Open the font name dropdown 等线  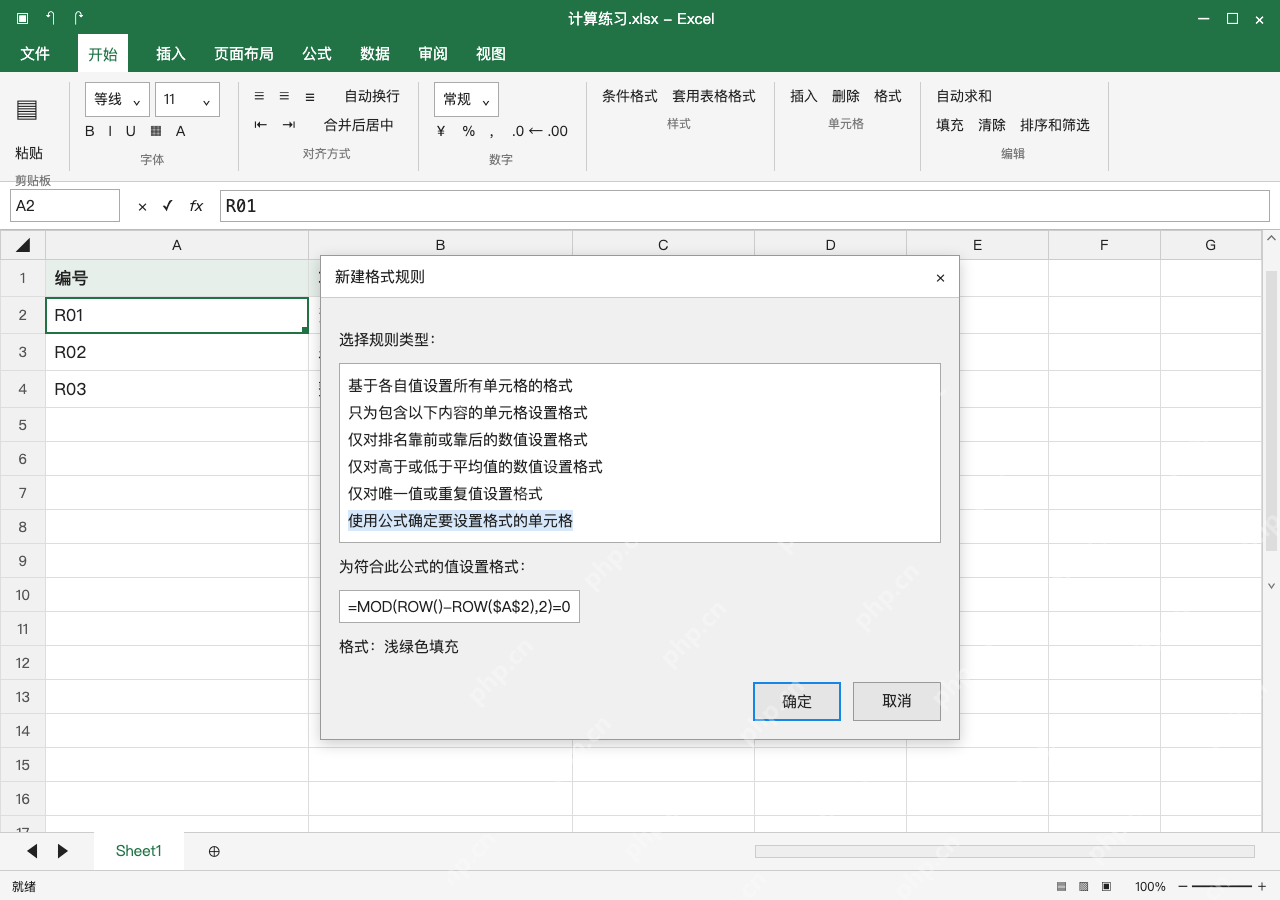click(x=117, y=99)
